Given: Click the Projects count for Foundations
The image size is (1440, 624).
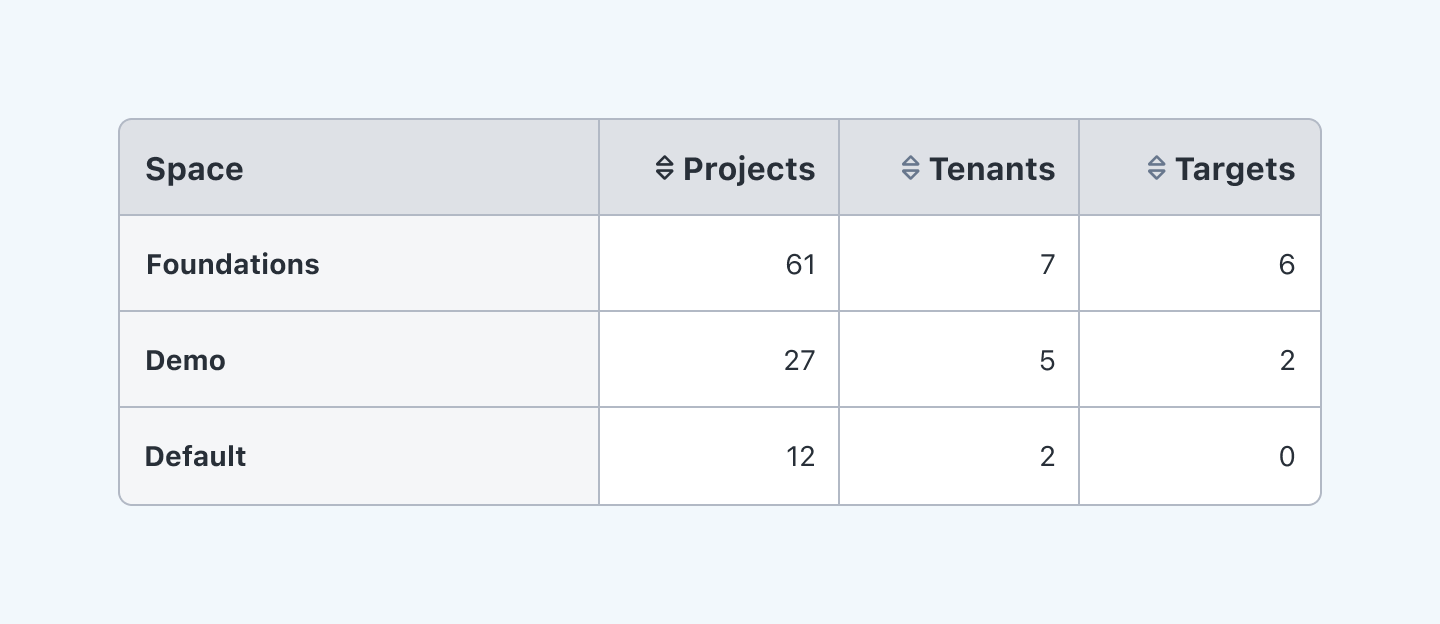Looking at the screenshot, I should coord(801,264).
